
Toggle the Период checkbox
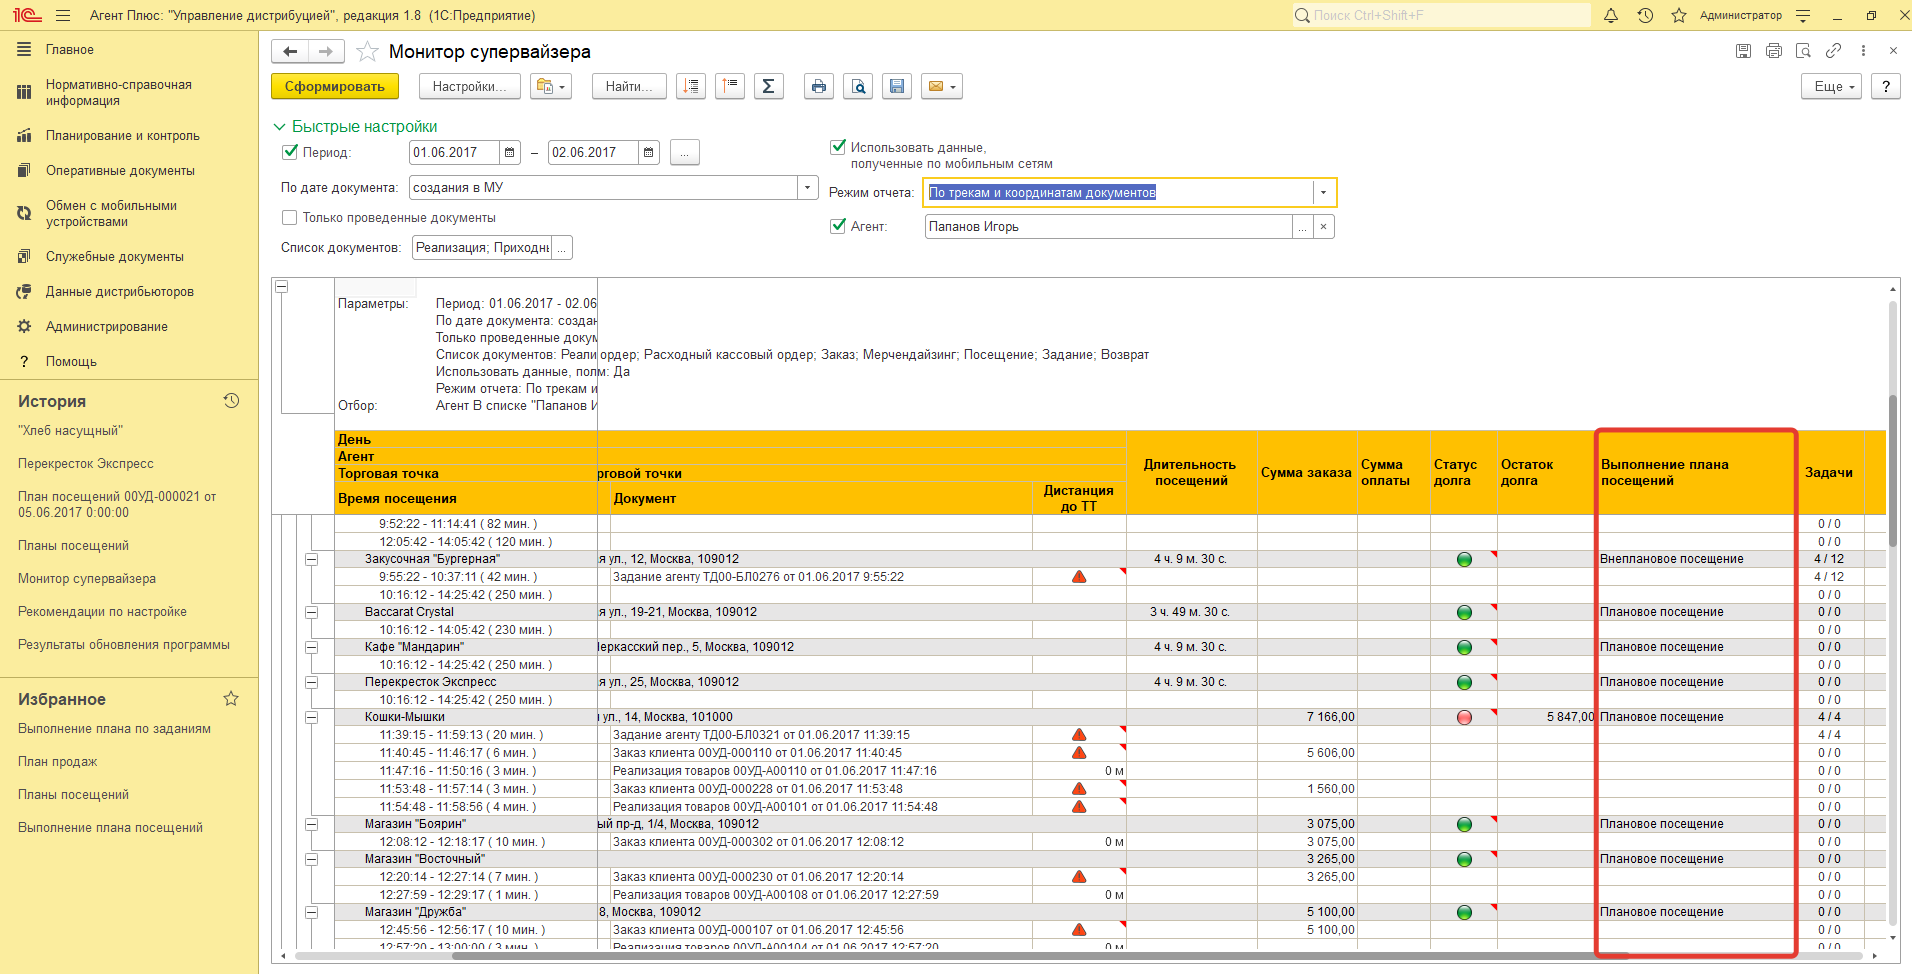click(290, 152)
